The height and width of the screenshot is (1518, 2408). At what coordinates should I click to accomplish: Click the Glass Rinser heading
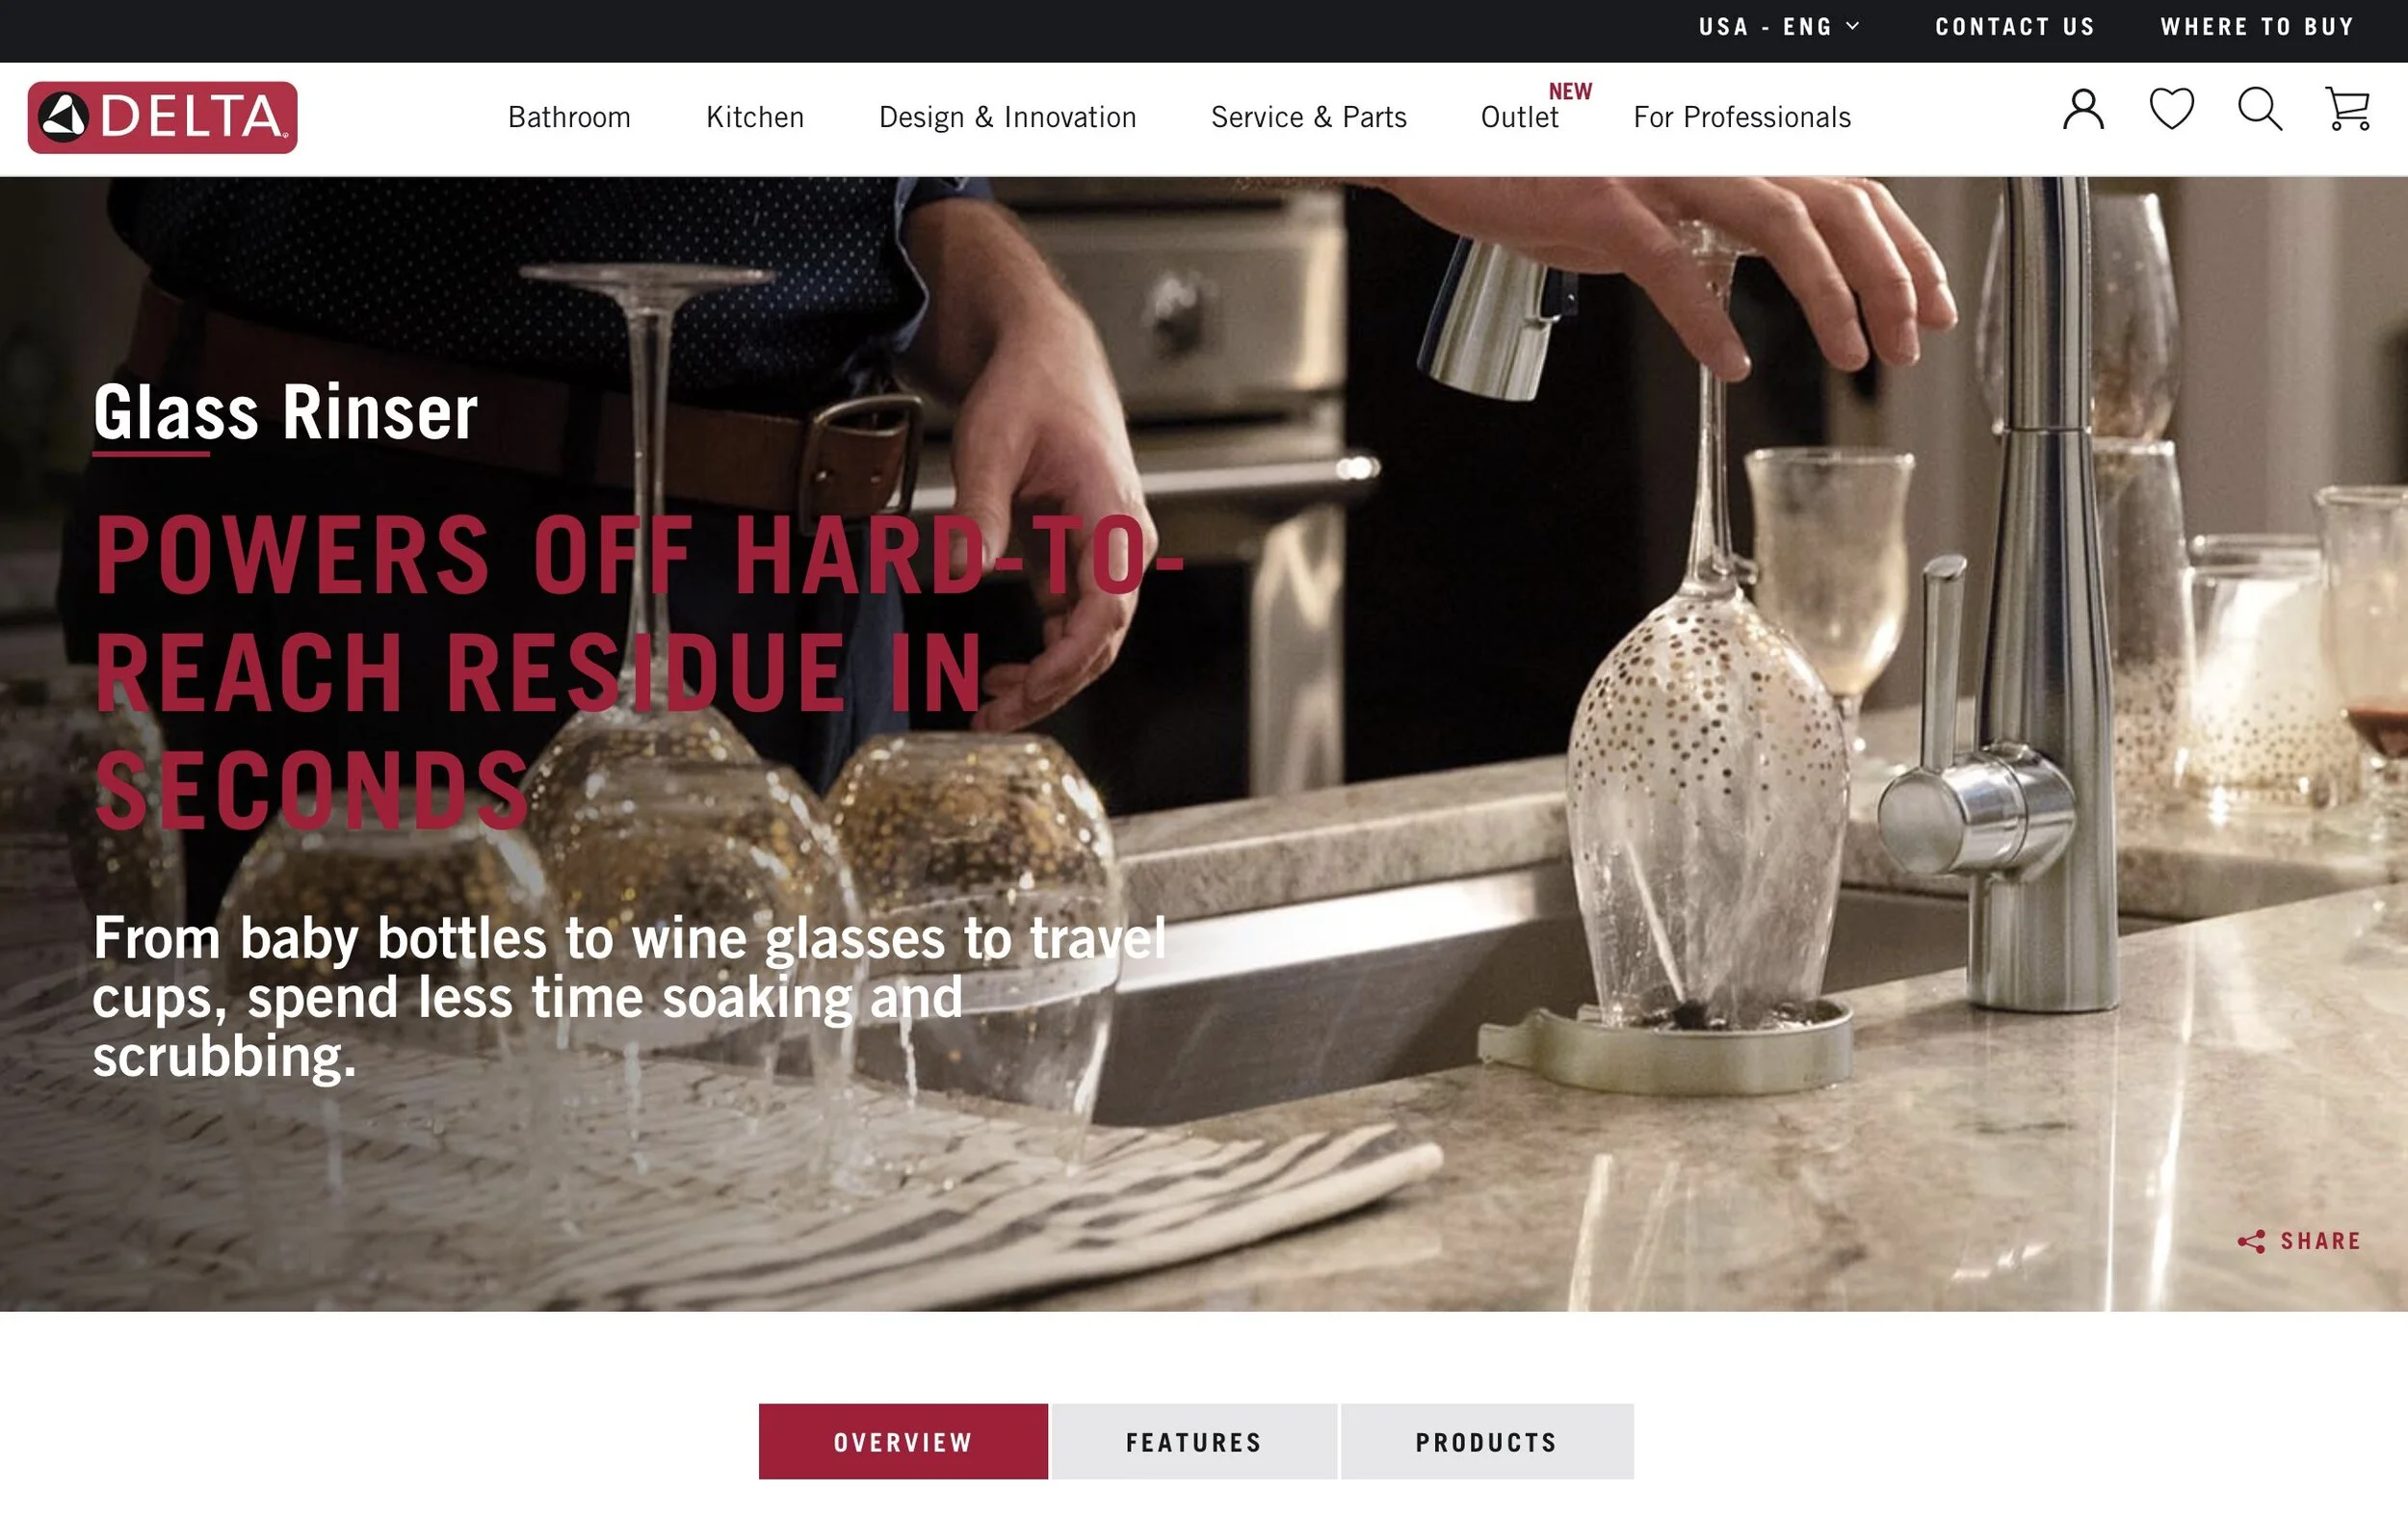285,412
